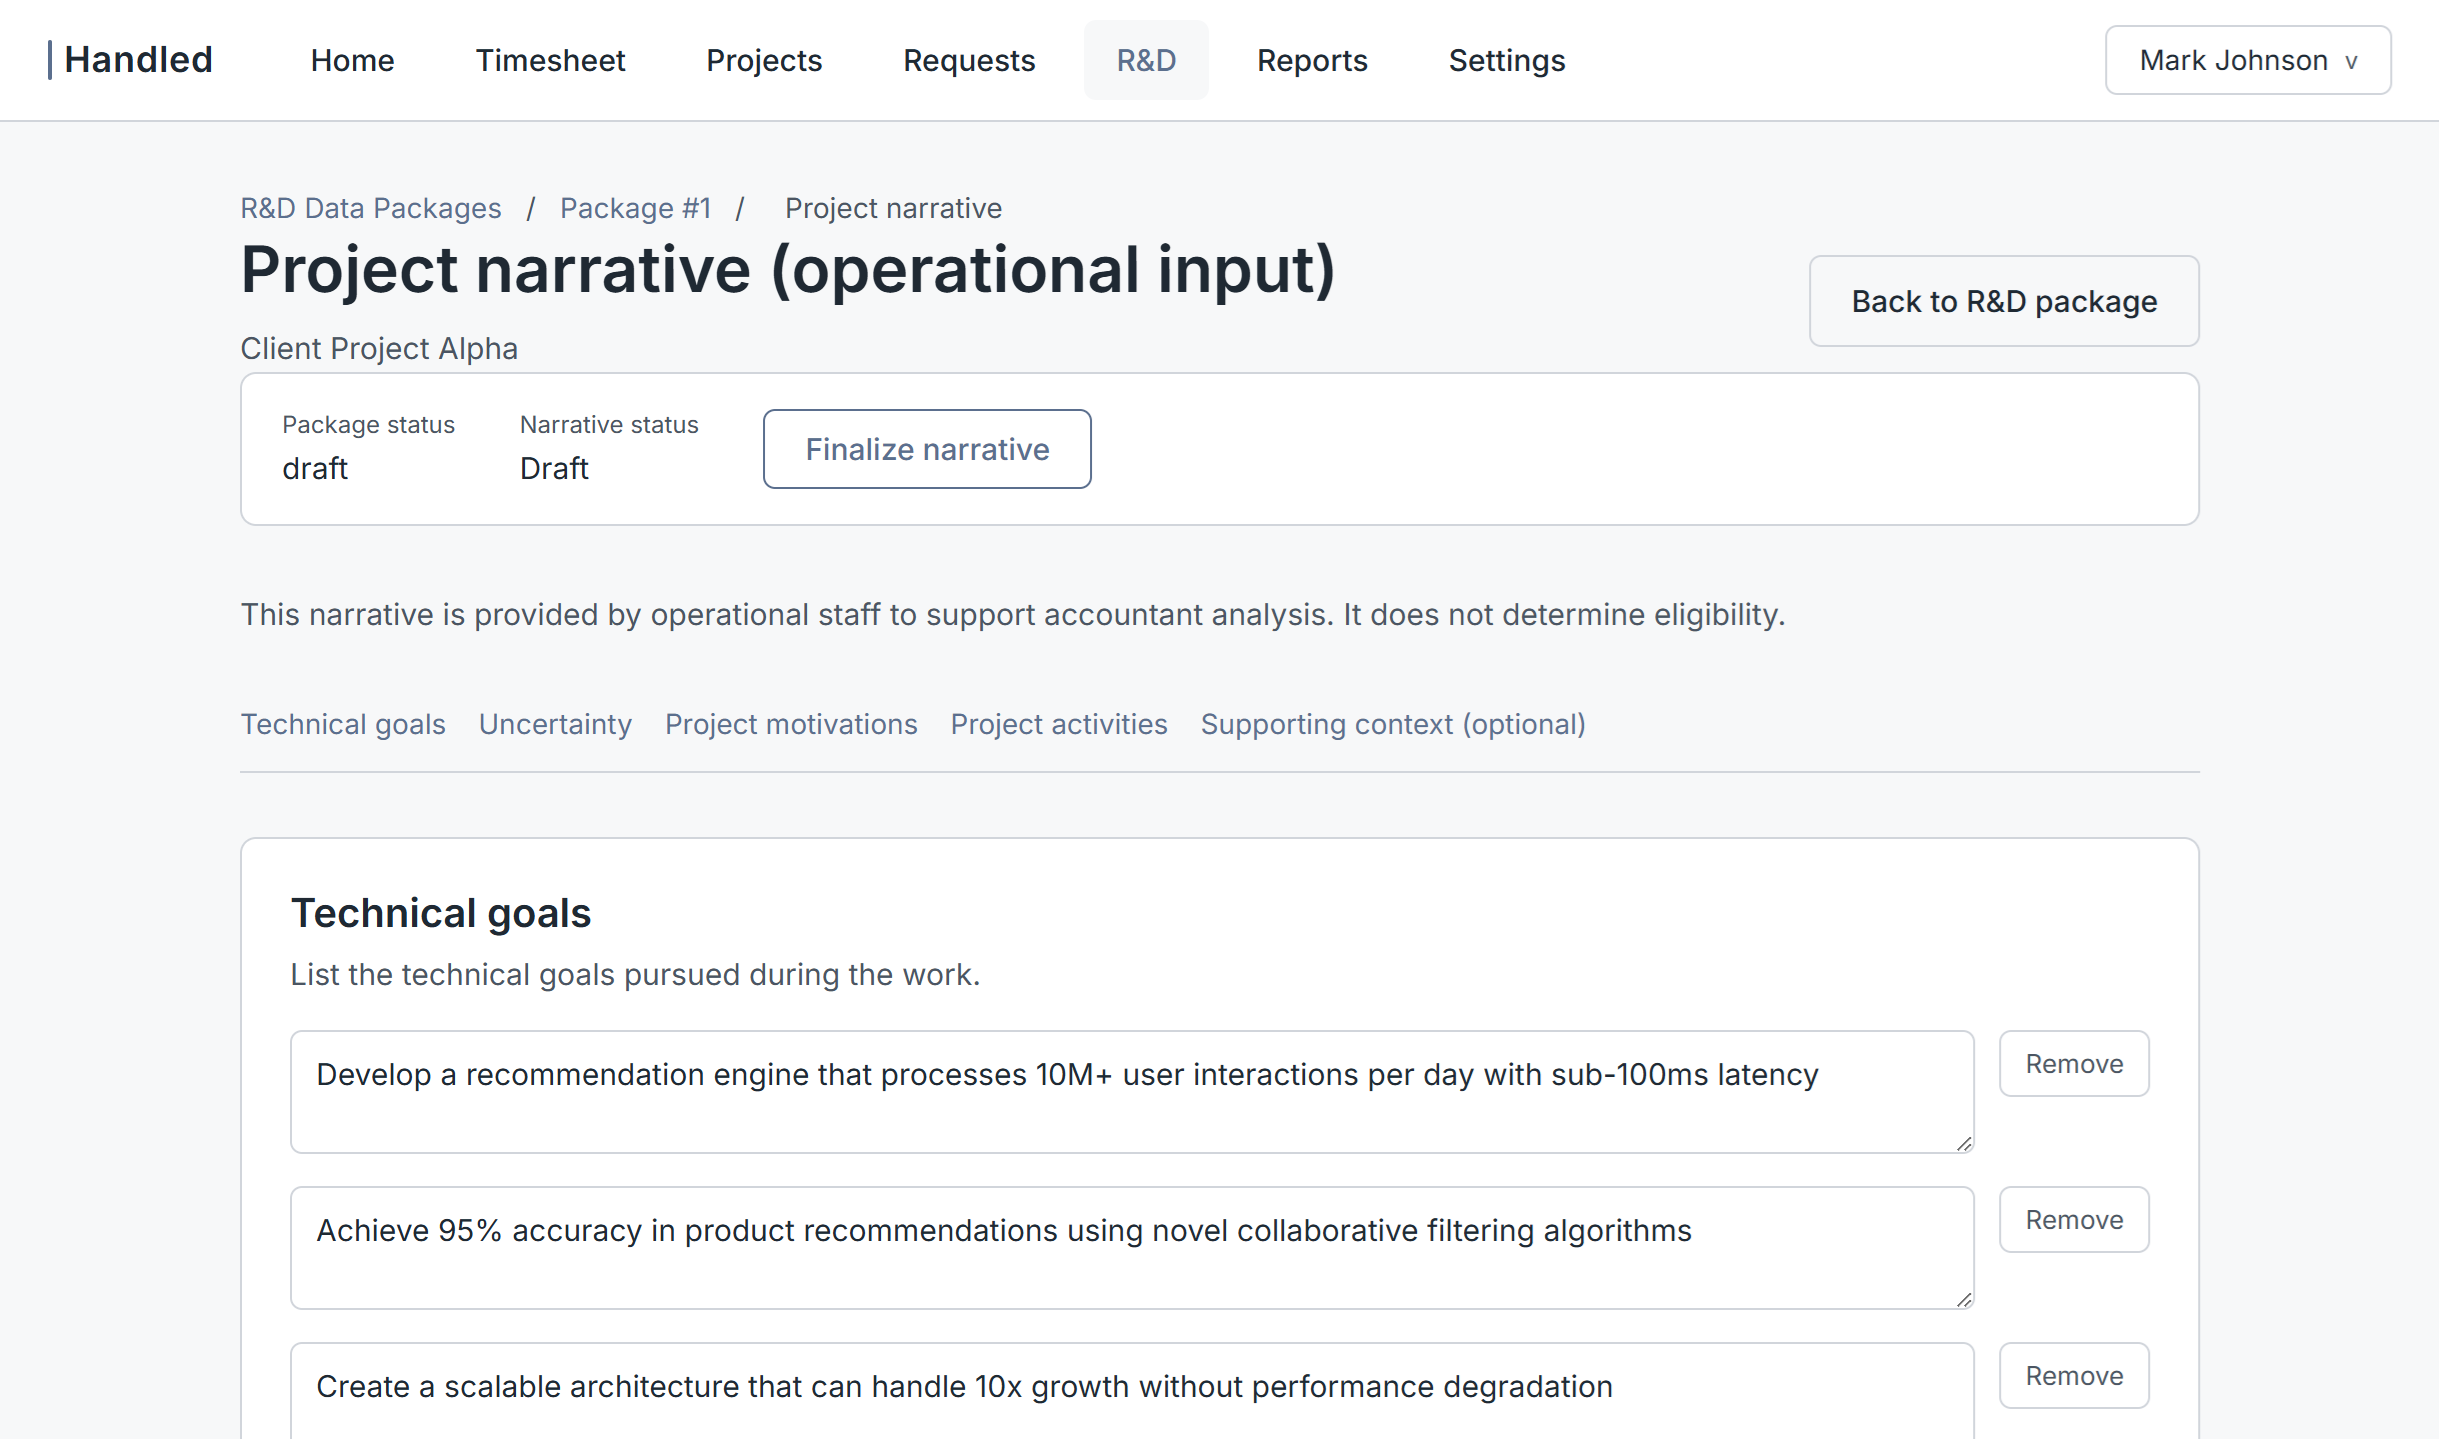The width and height of the screenshot is (2439, 1439).
Task: Click the Finalize narrative button
Action: (x=926, y=448)
